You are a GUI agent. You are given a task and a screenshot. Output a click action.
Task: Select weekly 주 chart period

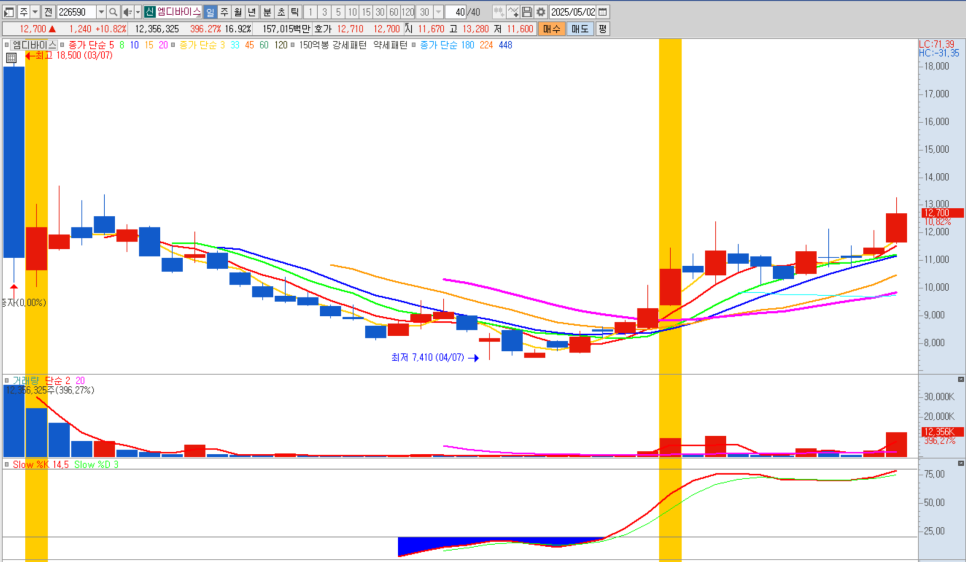pyautogui.click(x=224, y=12)
